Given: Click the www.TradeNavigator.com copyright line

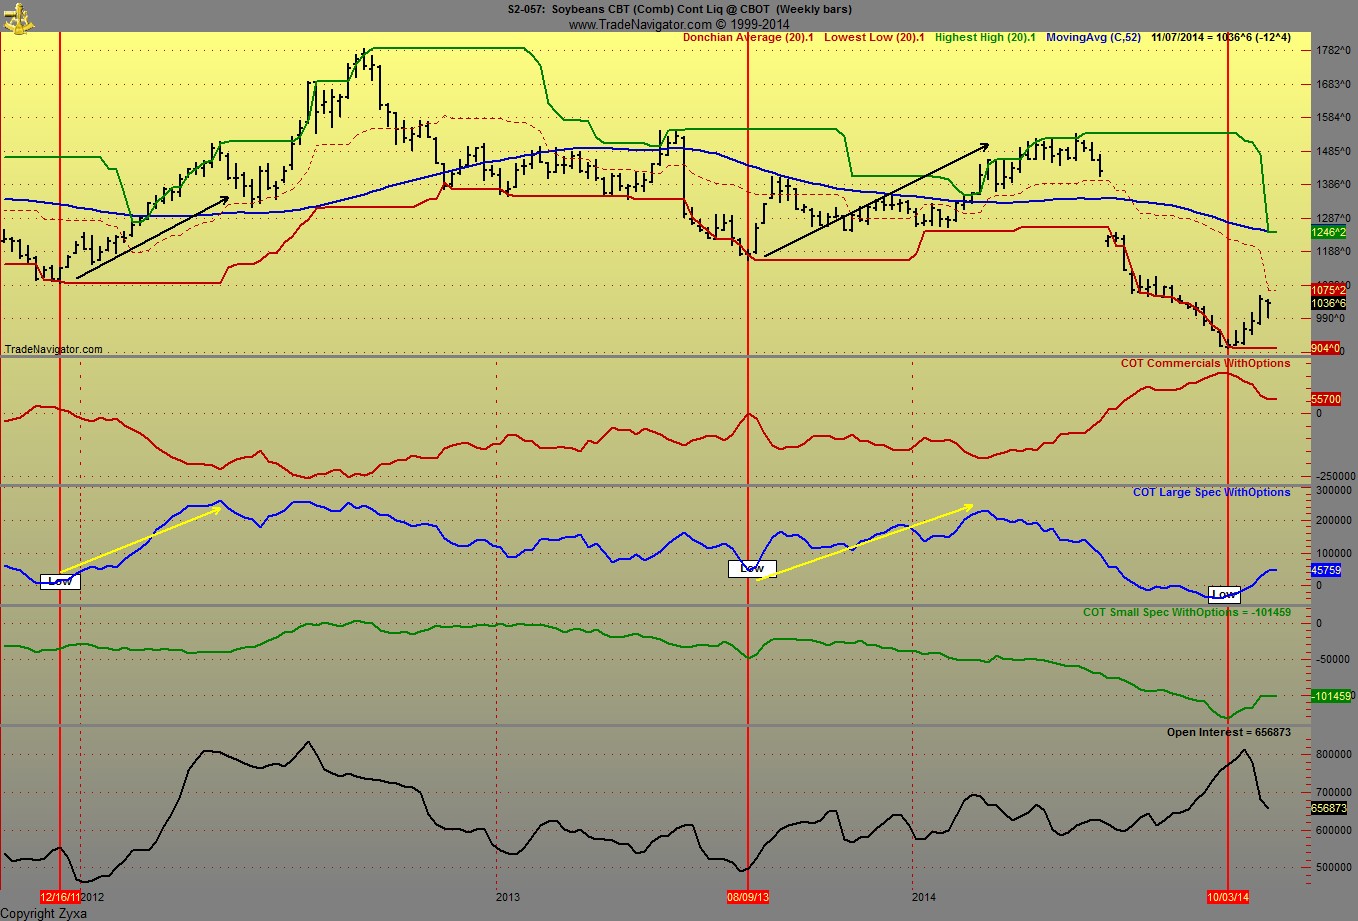Looking at the screenshot, I should pos(679,24).
